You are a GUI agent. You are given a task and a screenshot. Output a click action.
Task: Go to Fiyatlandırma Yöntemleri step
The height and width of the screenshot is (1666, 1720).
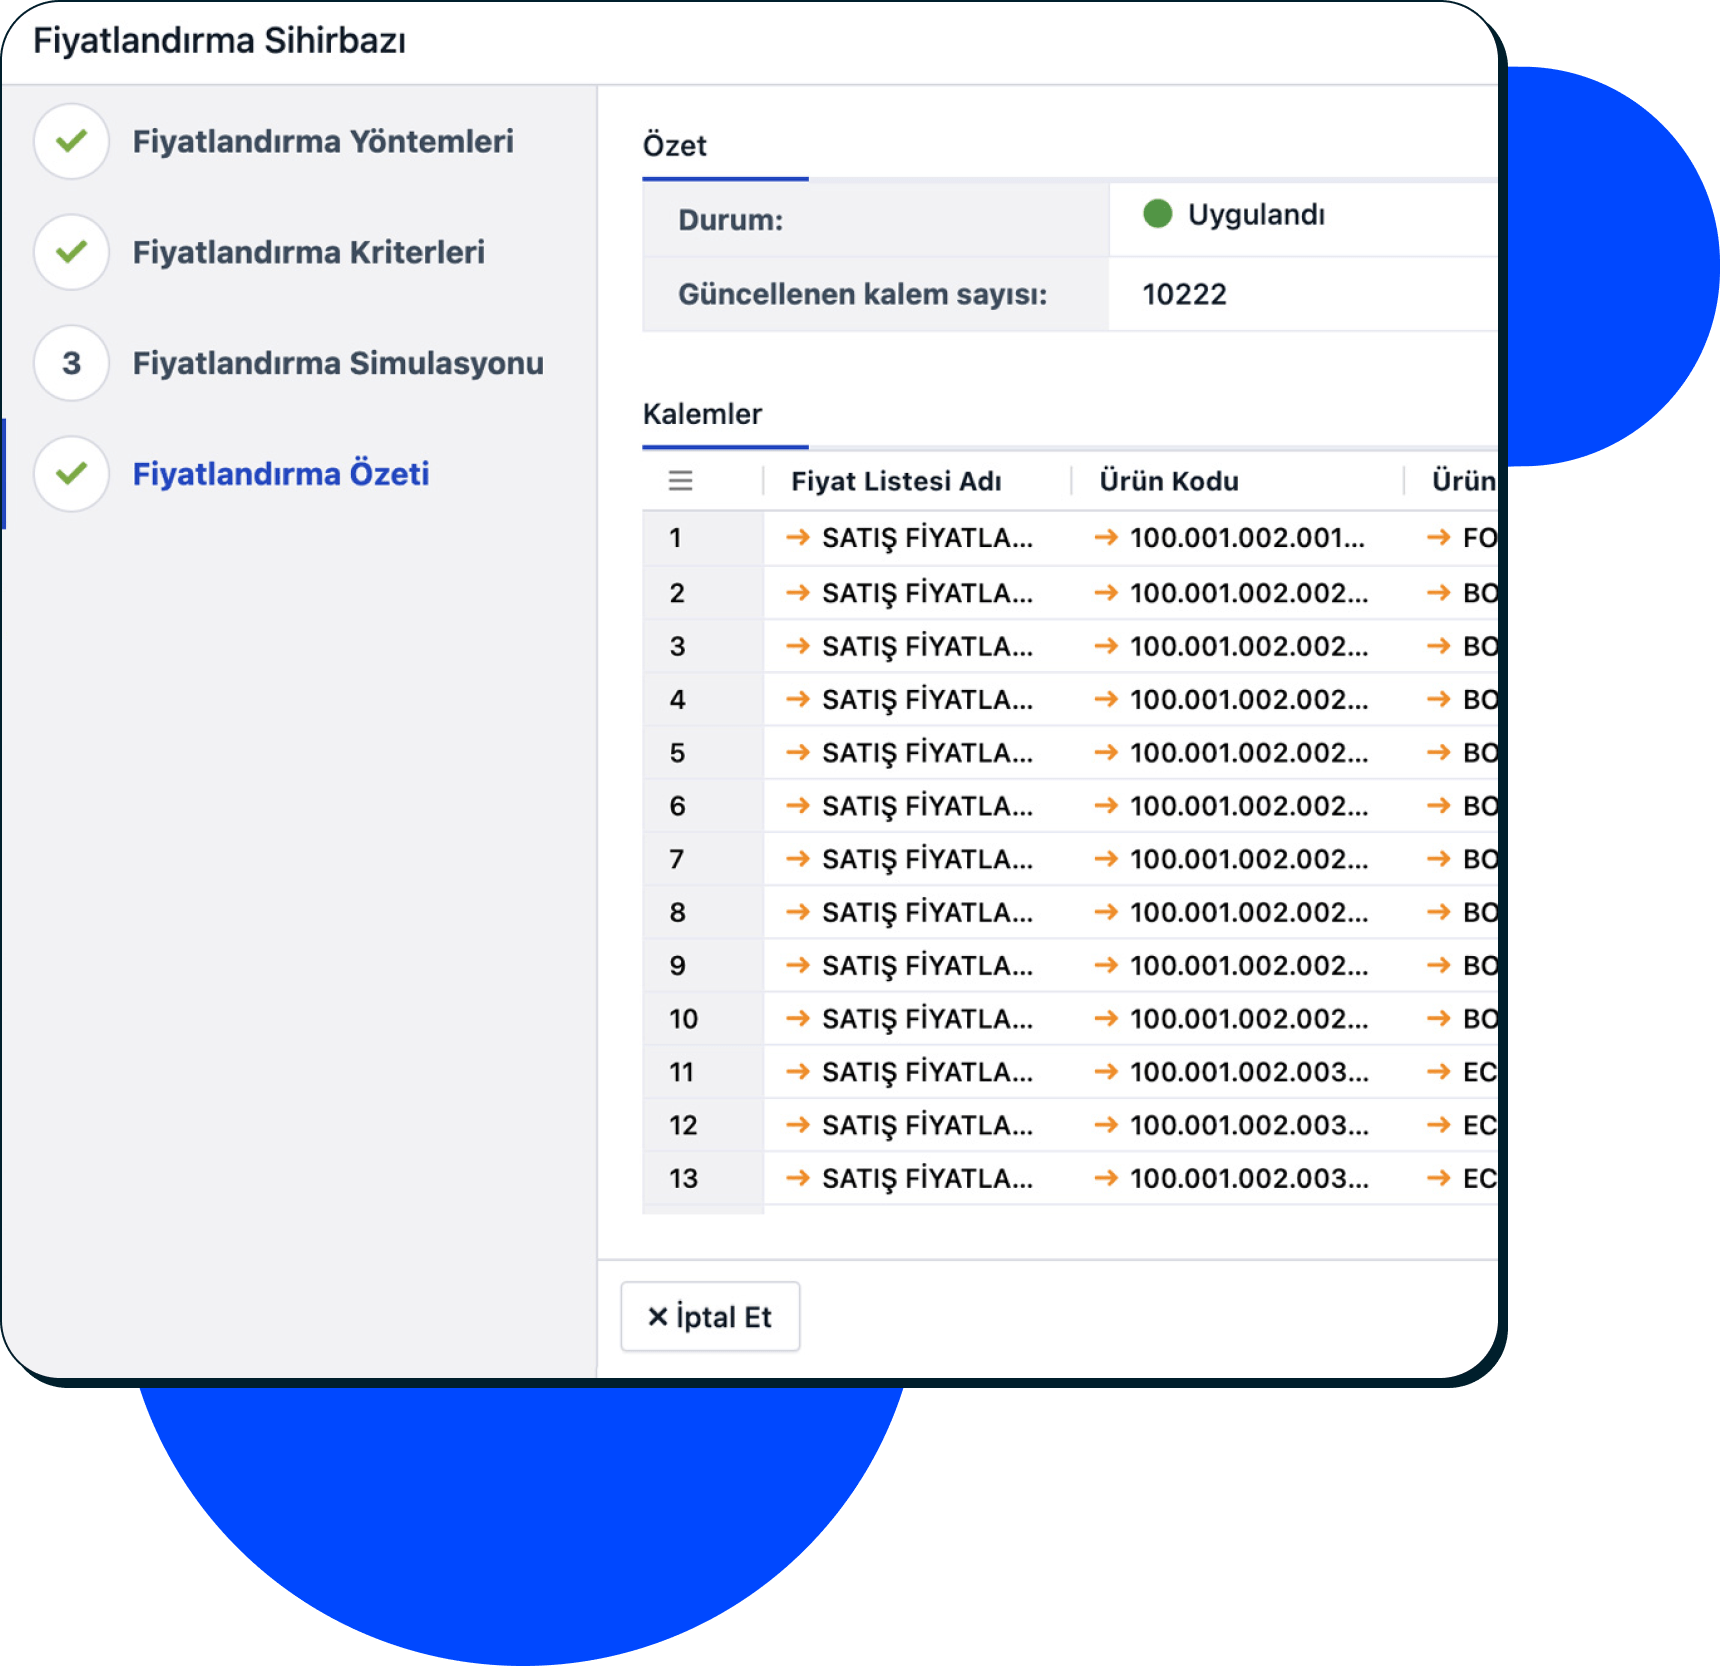322,142
